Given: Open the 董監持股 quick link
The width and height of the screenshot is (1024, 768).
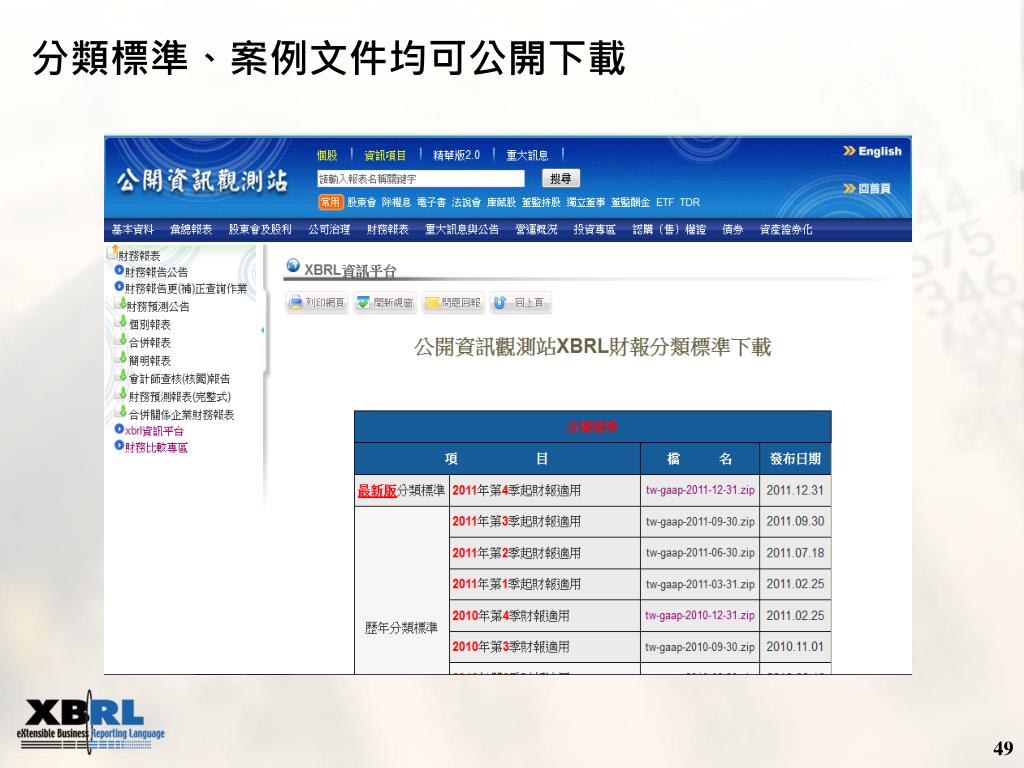Looking at the screenshot, I should click(x=541, y=202).
